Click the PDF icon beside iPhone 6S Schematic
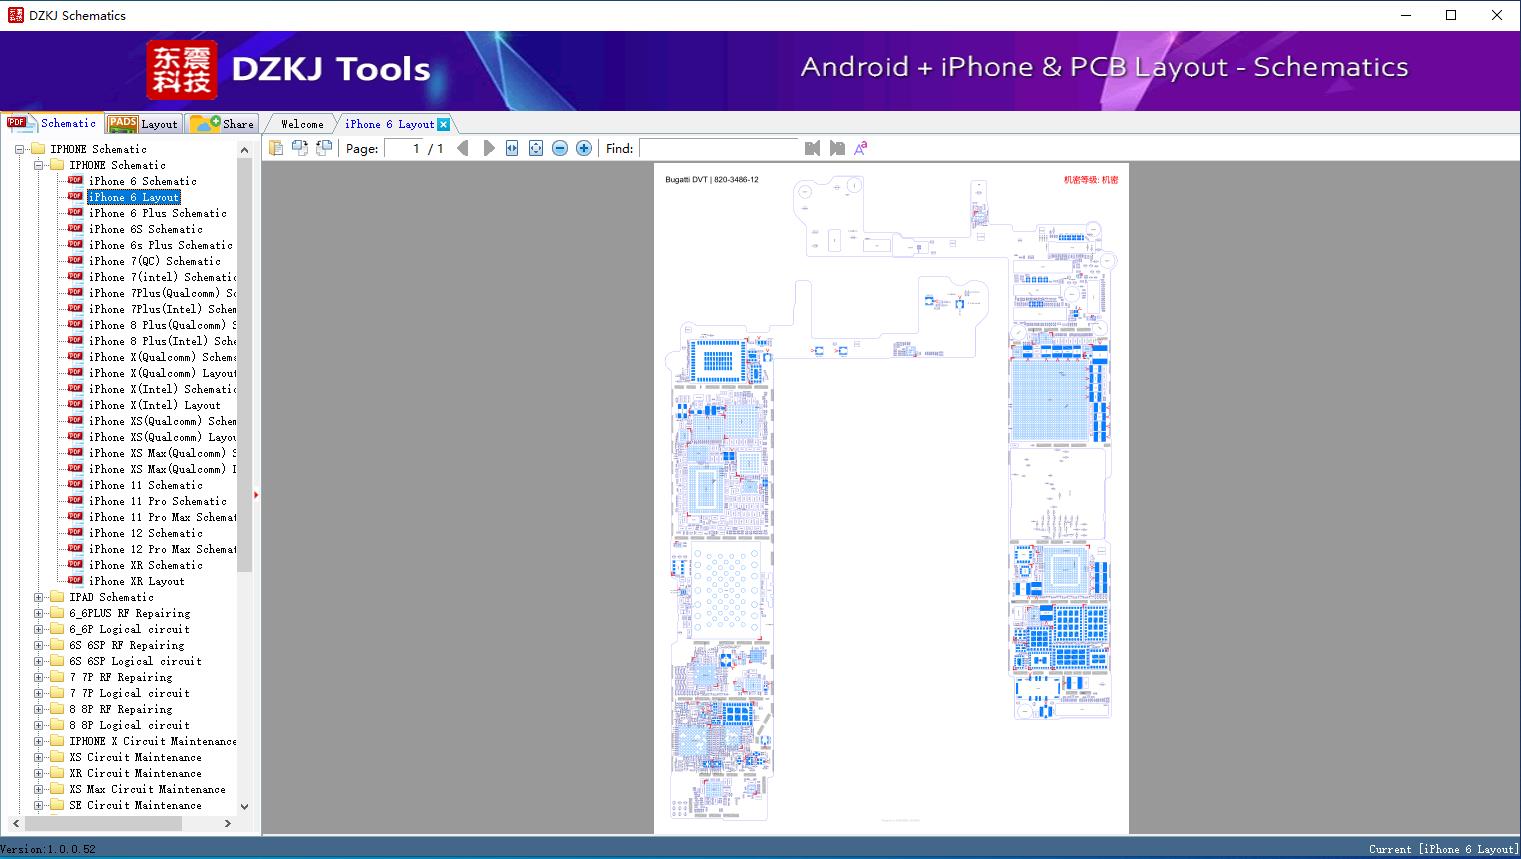 (x=75, y=229)
